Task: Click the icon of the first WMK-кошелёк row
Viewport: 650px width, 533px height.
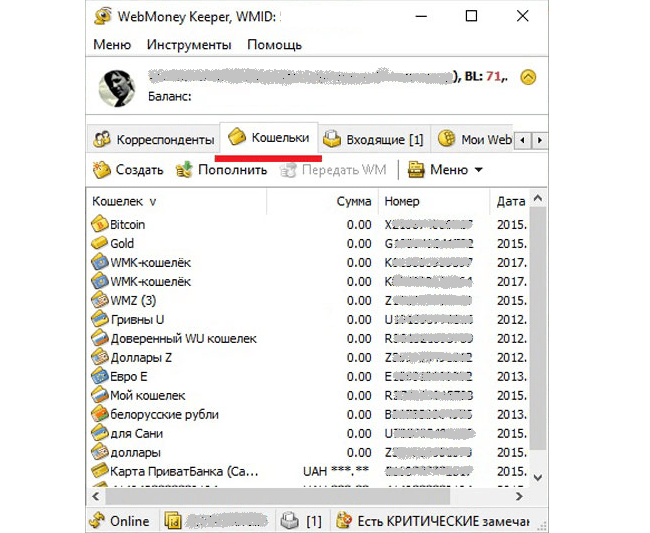Action: 99,262
